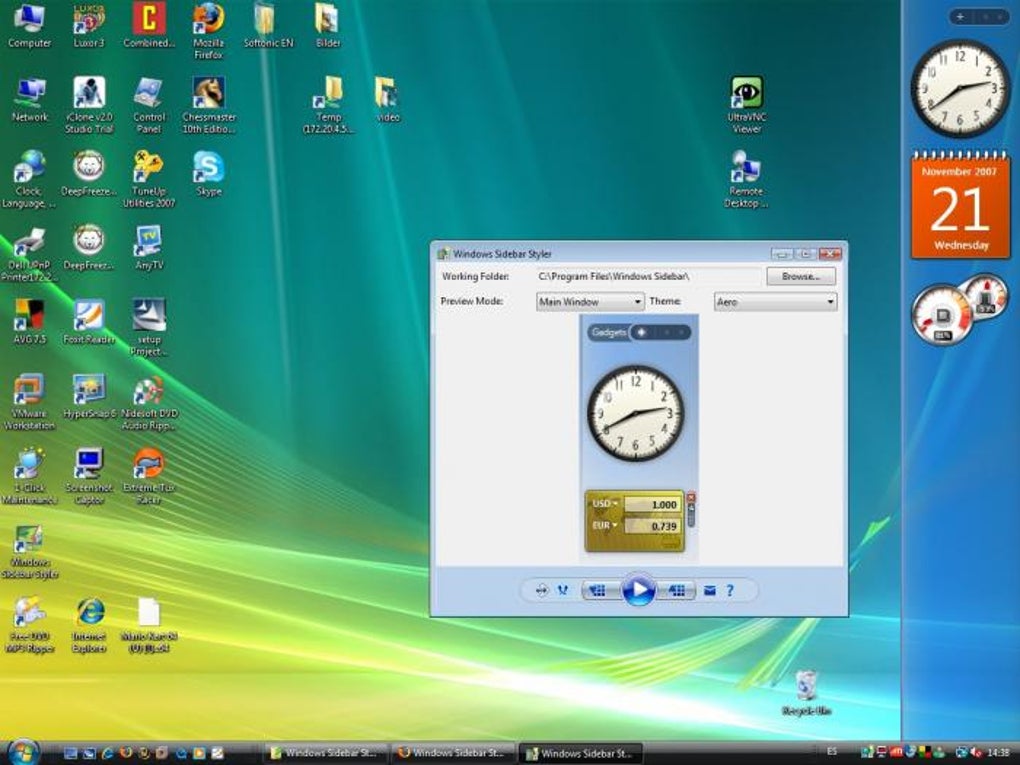Screen dimensions: 1020x765
Task: Open help via the question mark icon
Action: pyautogui.click(x=730, y=591)
